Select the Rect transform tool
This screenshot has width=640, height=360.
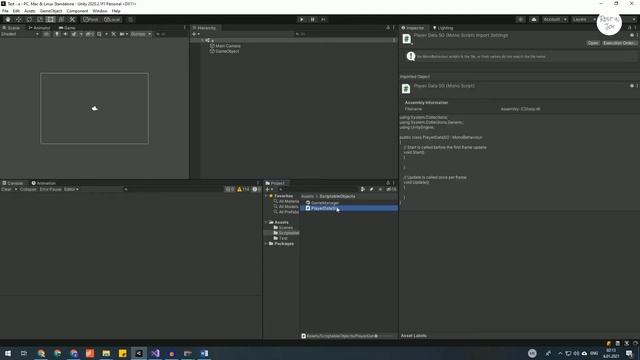[x=50, y=19]
